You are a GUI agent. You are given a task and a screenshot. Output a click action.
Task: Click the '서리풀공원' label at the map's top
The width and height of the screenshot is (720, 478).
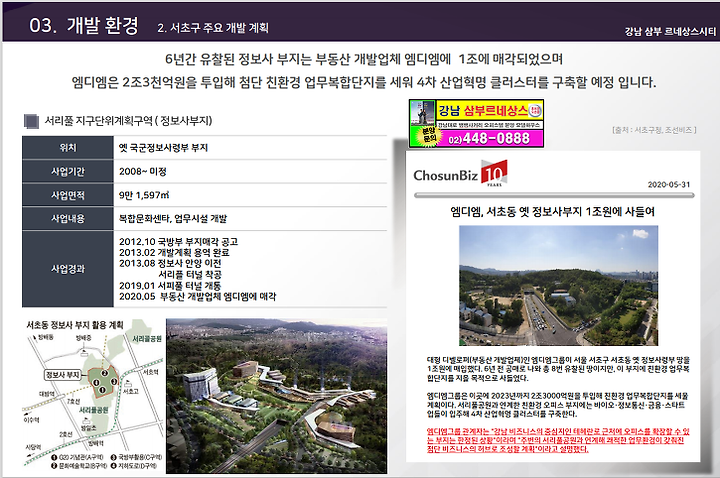147,339
